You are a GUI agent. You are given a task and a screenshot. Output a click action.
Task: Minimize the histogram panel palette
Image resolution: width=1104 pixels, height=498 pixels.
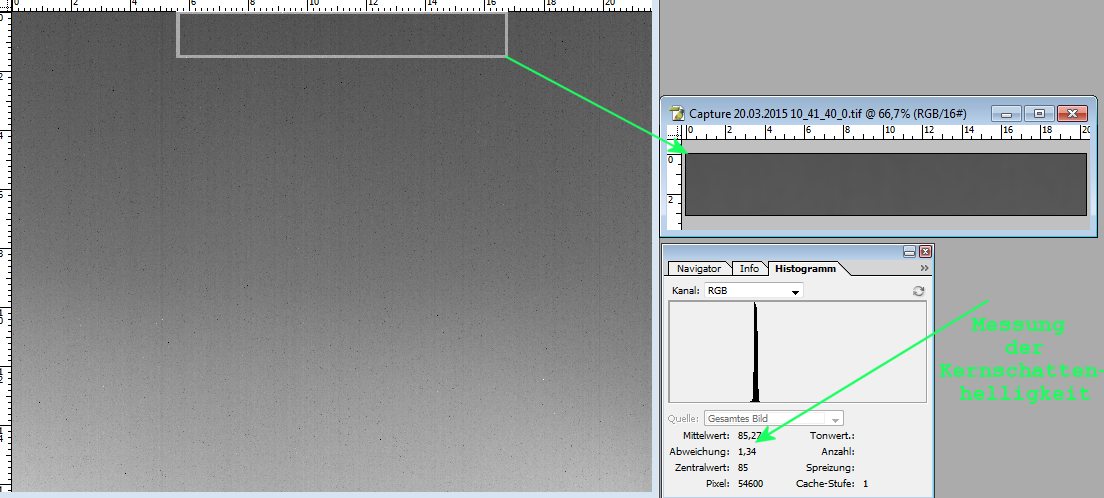910,252
